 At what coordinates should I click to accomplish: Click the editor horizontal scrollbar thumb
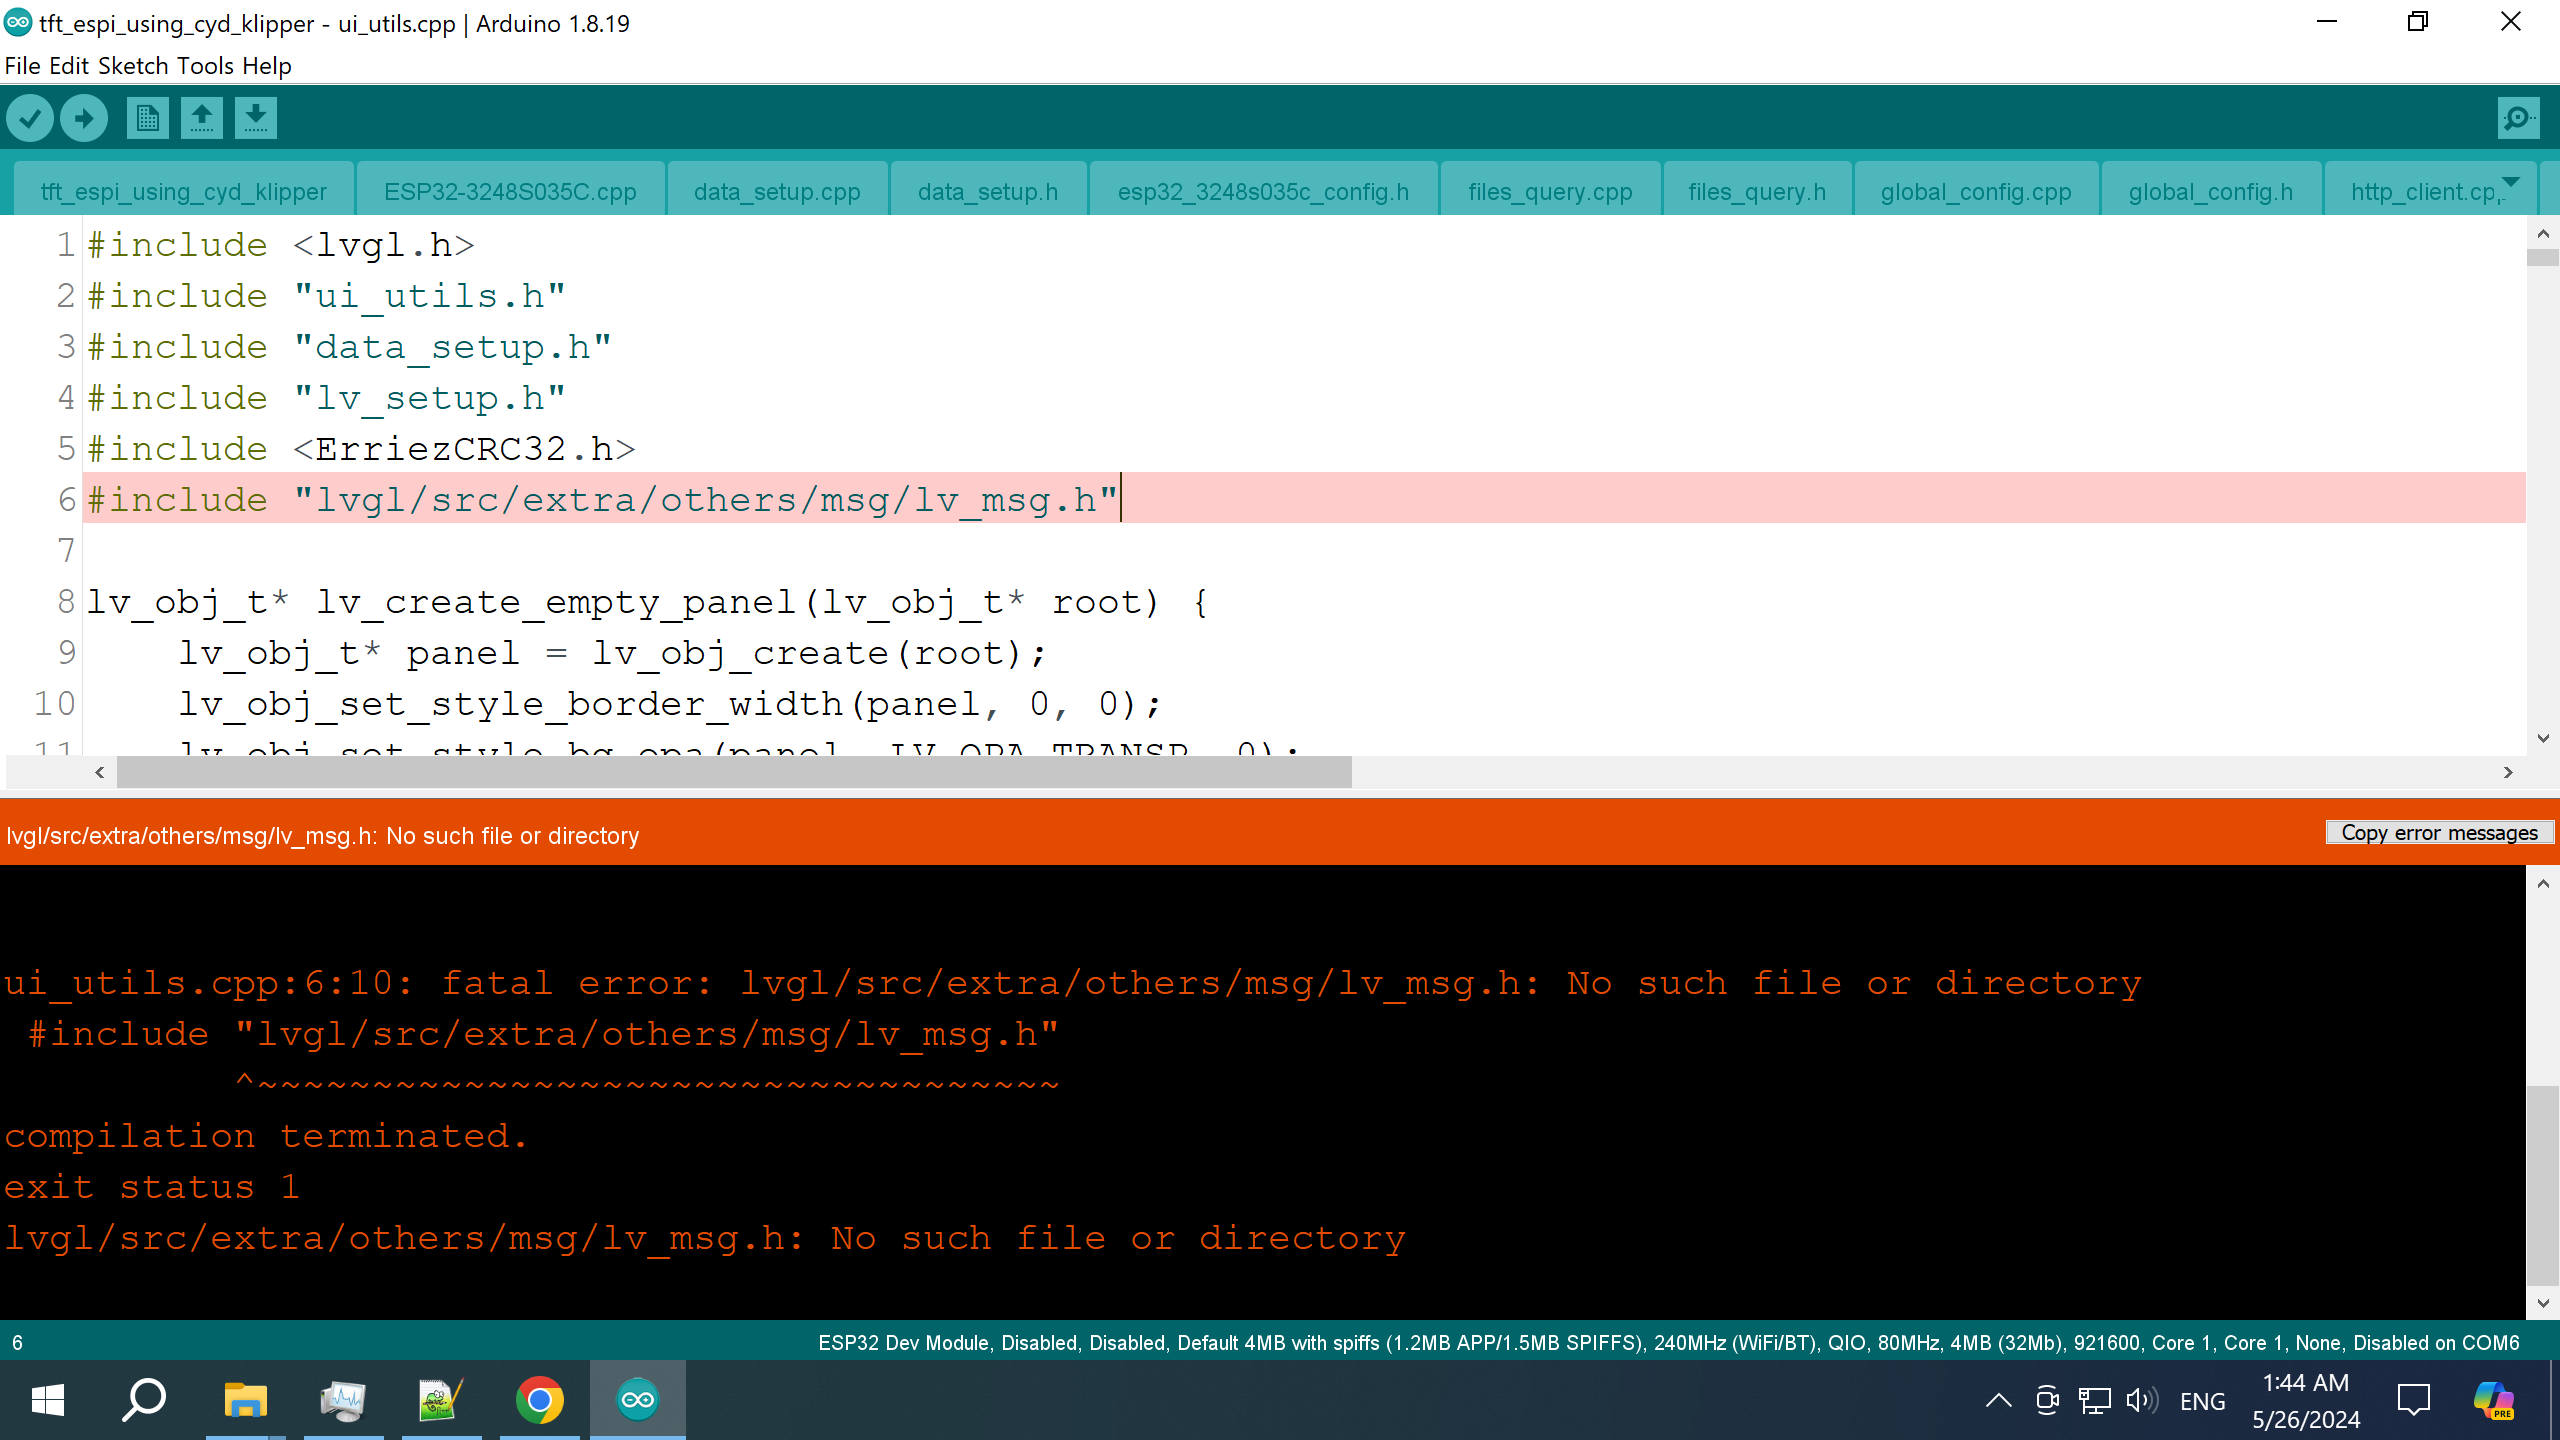click(733, 772)
